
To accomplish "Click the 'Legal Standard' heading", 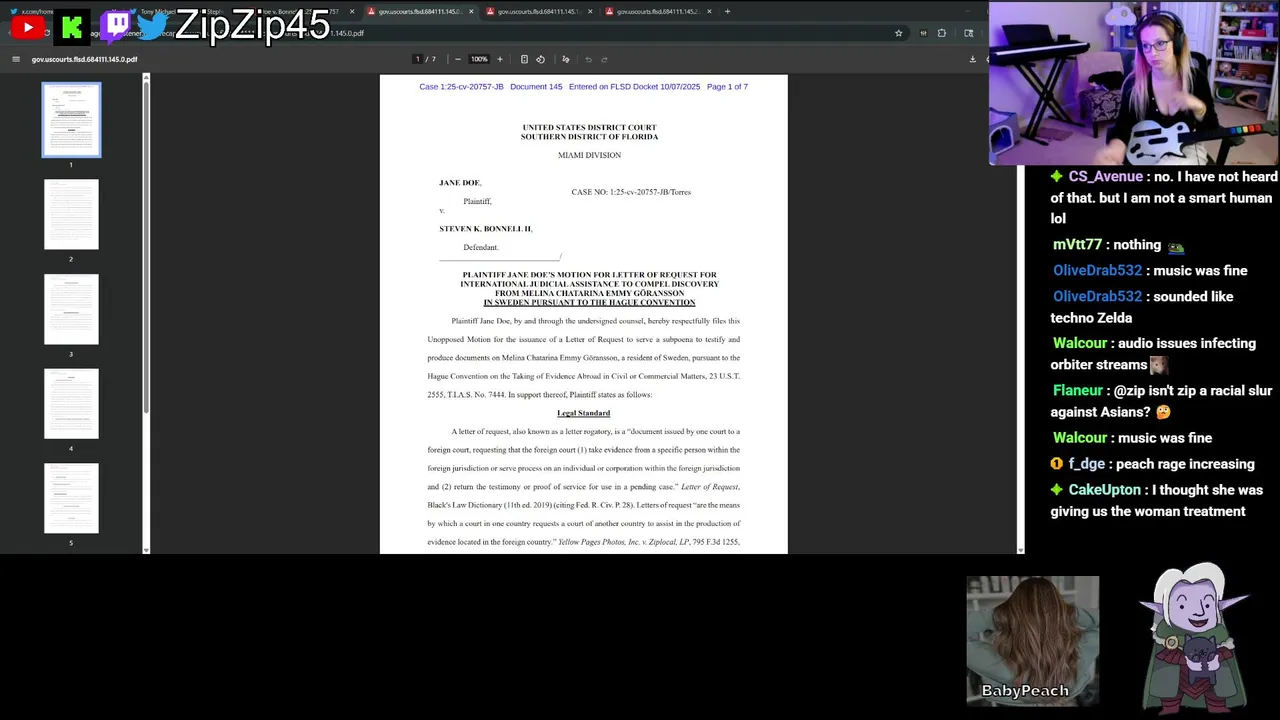I will [x=583, y=413].
